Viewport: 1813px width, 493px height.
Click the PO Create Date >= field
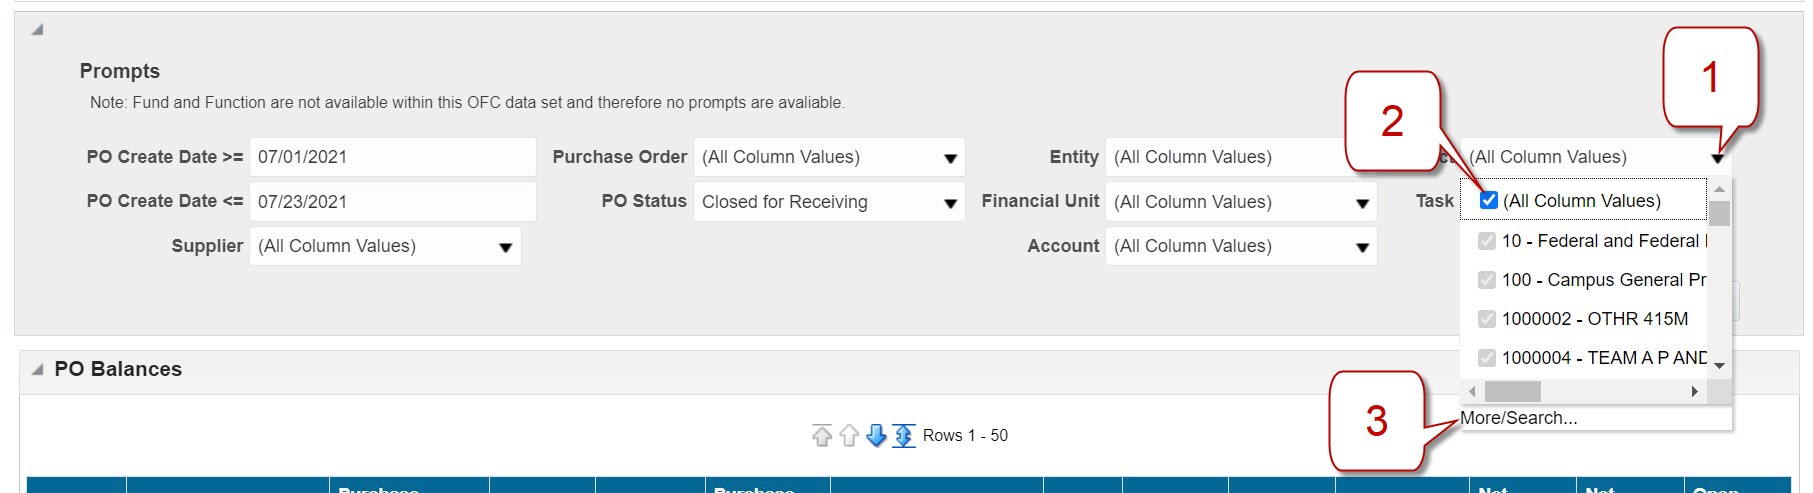point(392,157)
